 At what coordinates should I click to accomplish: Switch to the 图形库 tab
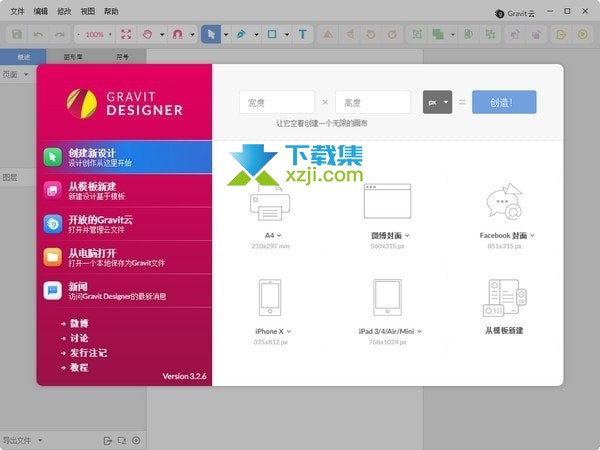[73, 57]
